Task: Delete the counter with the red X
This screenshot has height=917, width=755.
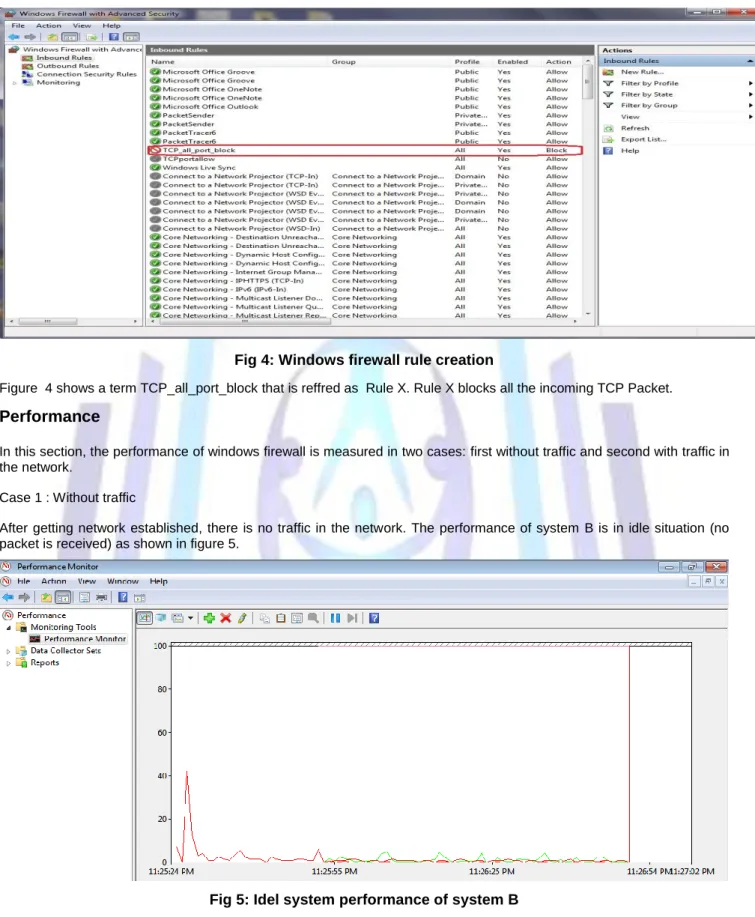Action: coord(225,618)
